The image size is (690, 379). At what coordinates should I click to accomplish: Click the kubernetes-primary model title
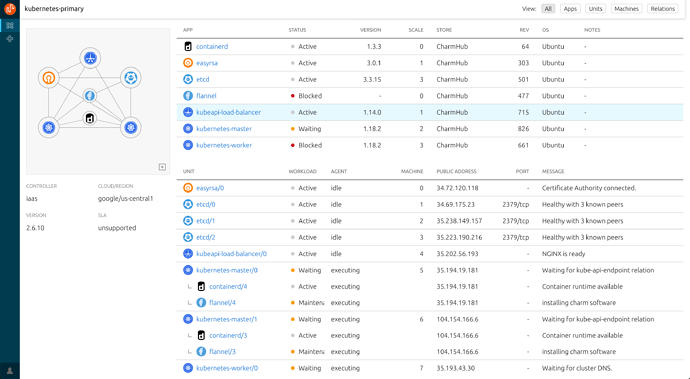pos(54,9)
